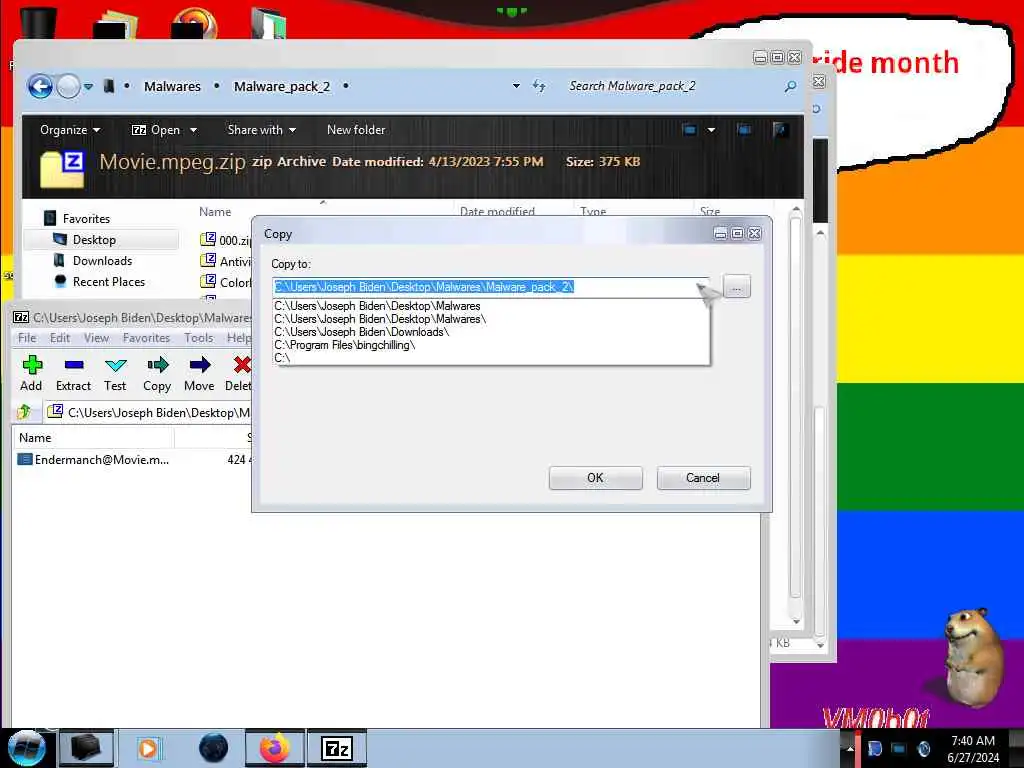Show hidden tray icons arrow
Screen dimensions: 1024x768
click(x=850, y=748)
